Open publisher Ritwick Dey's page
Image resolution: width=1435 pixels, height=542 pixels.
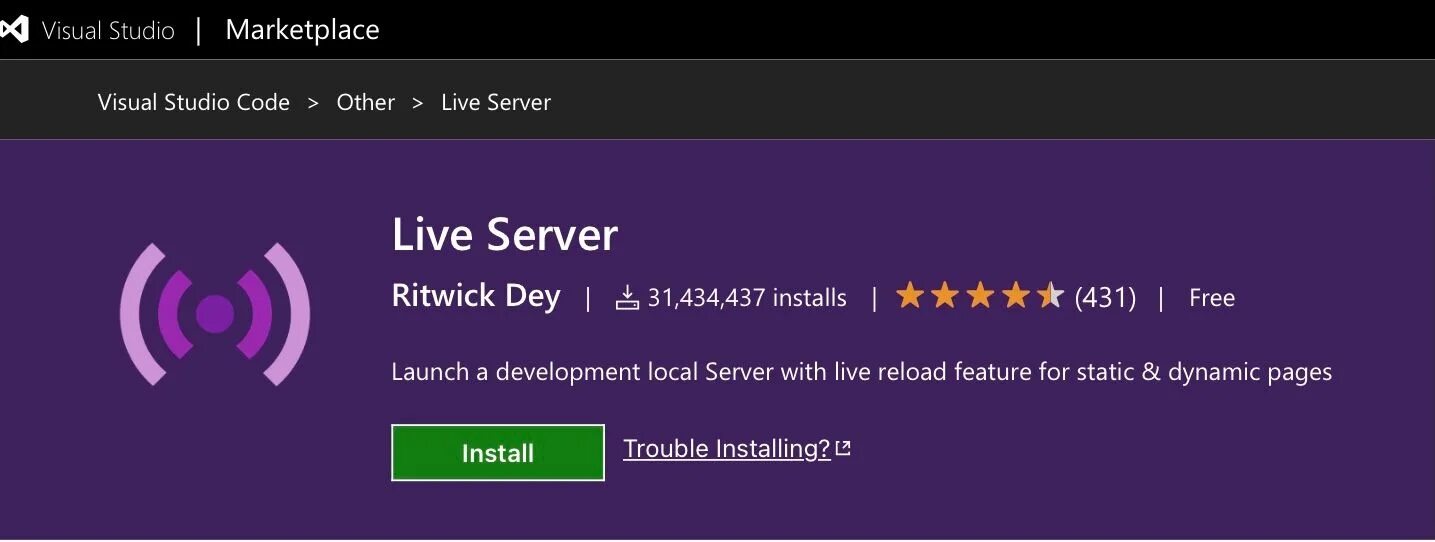point(476,296)
